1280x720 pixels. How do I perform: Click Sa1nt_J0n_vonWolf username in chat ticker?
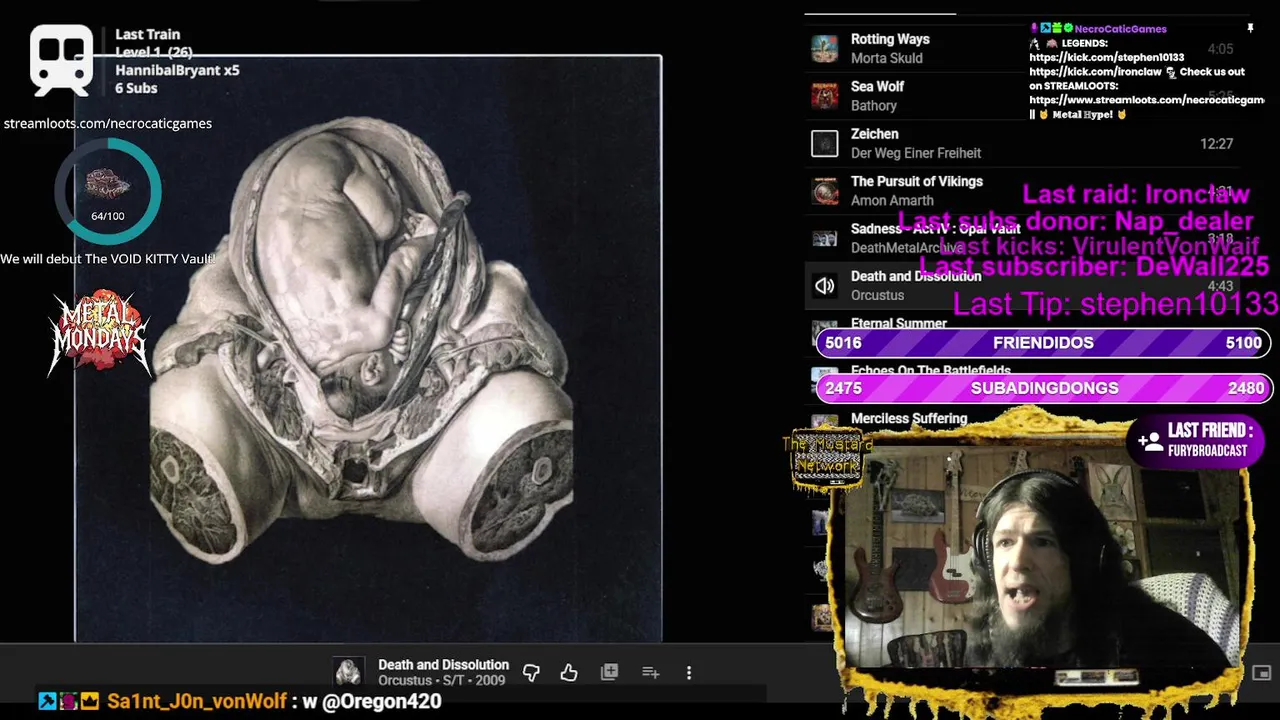(197, 701)
